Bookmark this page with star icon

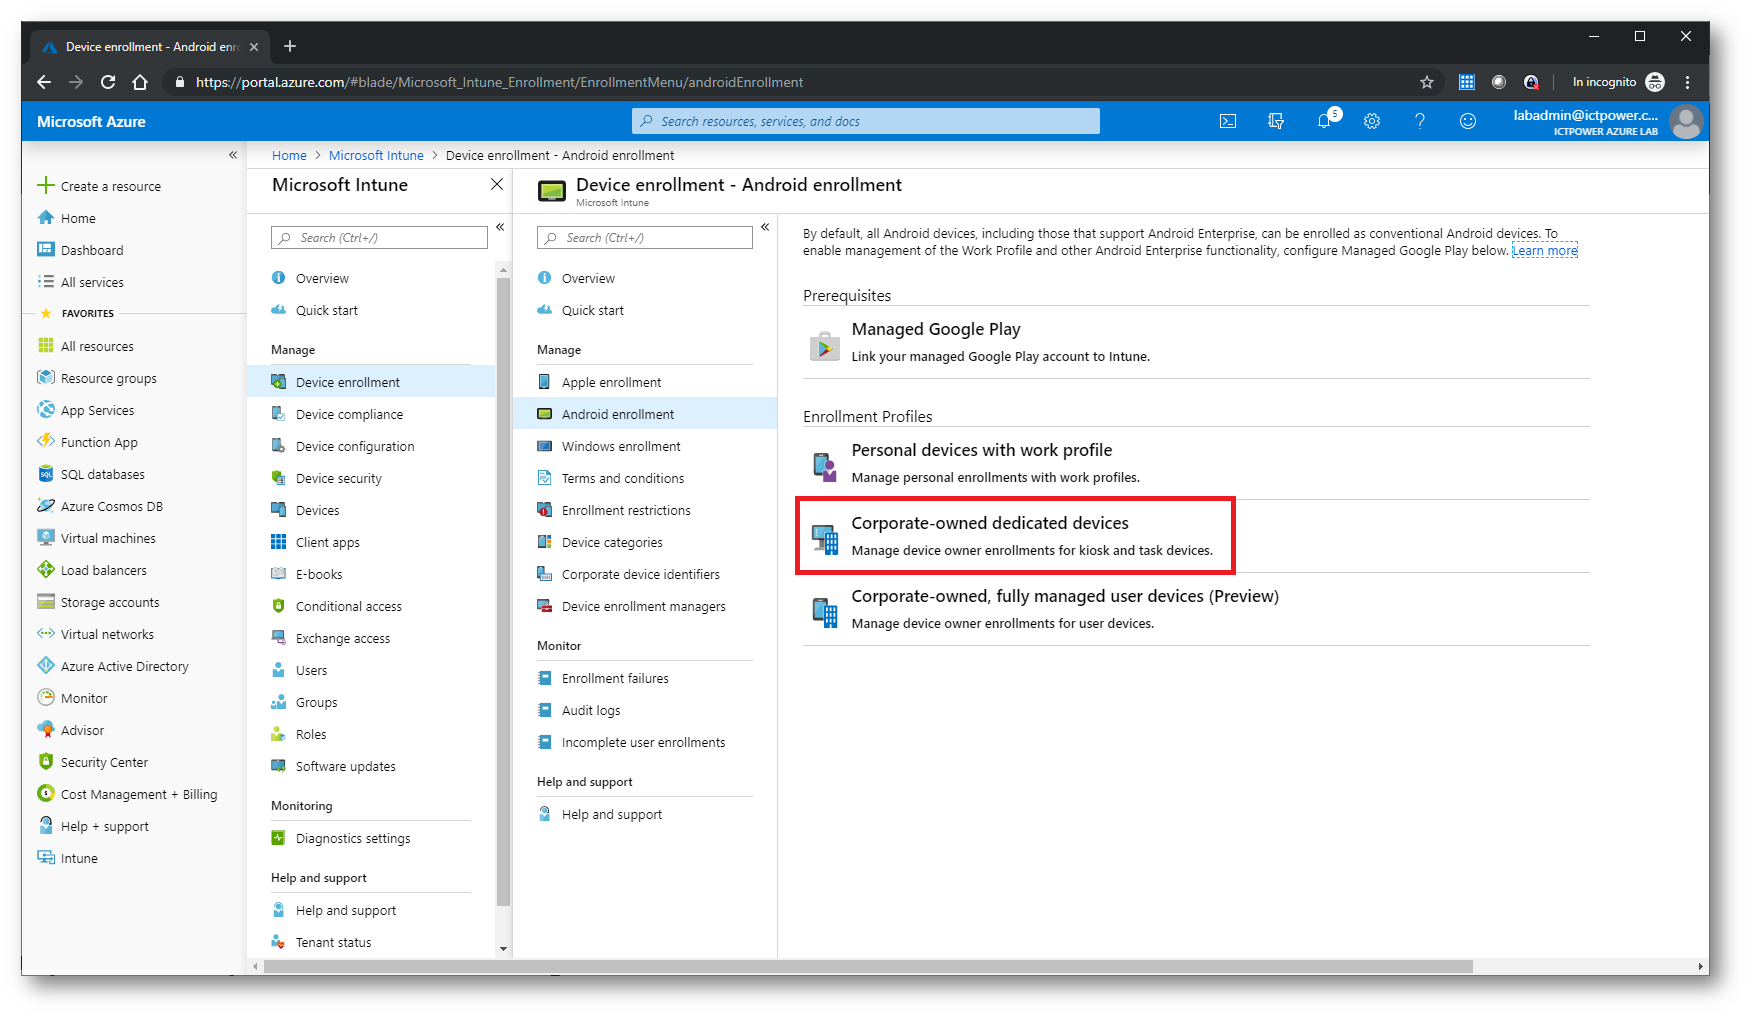pos(1427,82)
